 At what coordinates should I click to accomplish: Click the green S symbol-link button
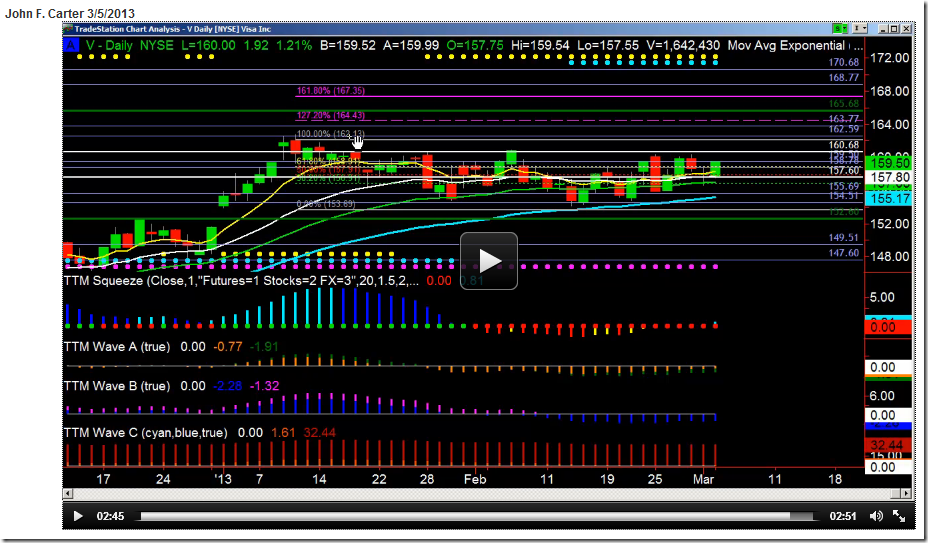(x=838, y=28)
